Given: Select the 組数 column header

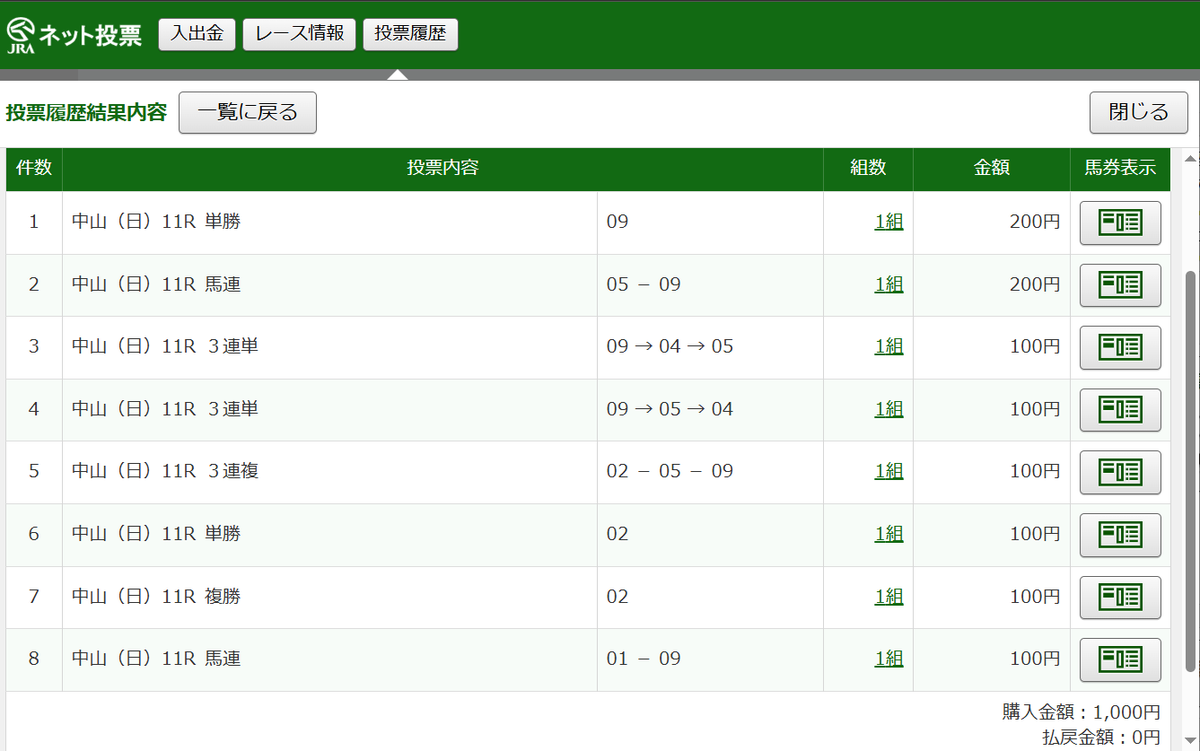Looking at the screenshot, I should [868, 169].
